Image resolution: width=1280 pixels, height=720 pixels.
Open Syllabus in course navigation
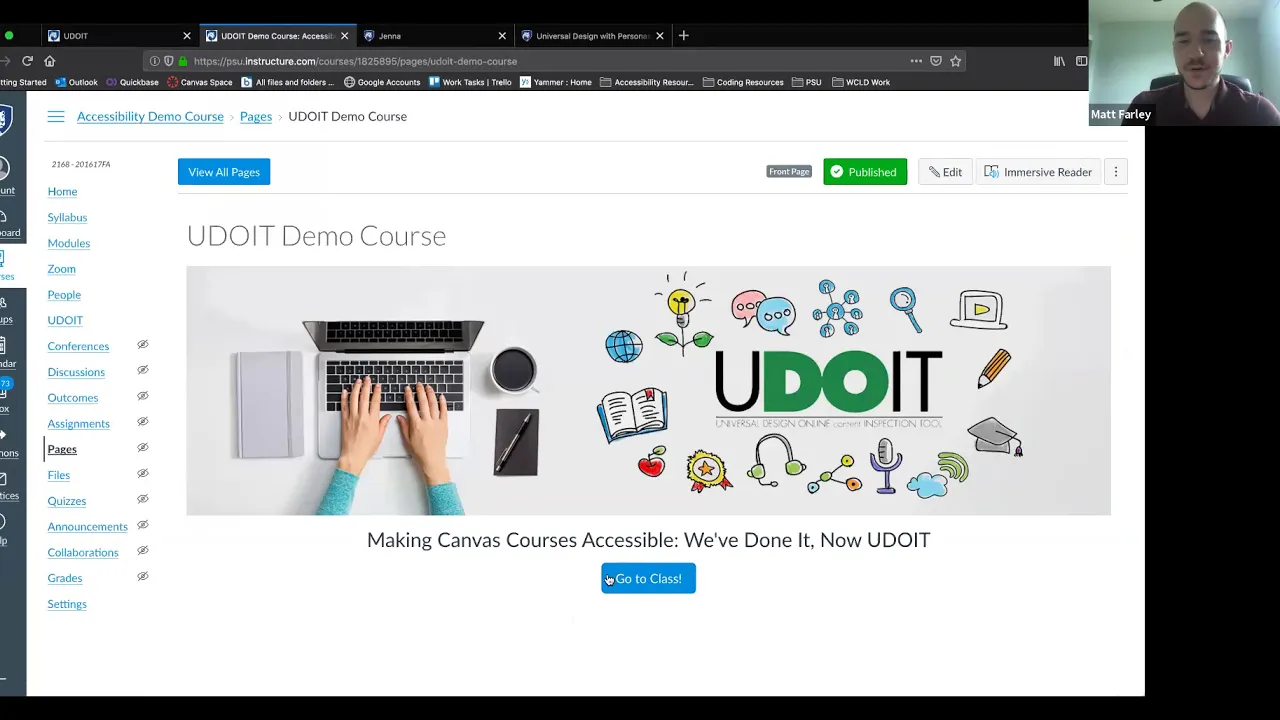tap(67, 217)
